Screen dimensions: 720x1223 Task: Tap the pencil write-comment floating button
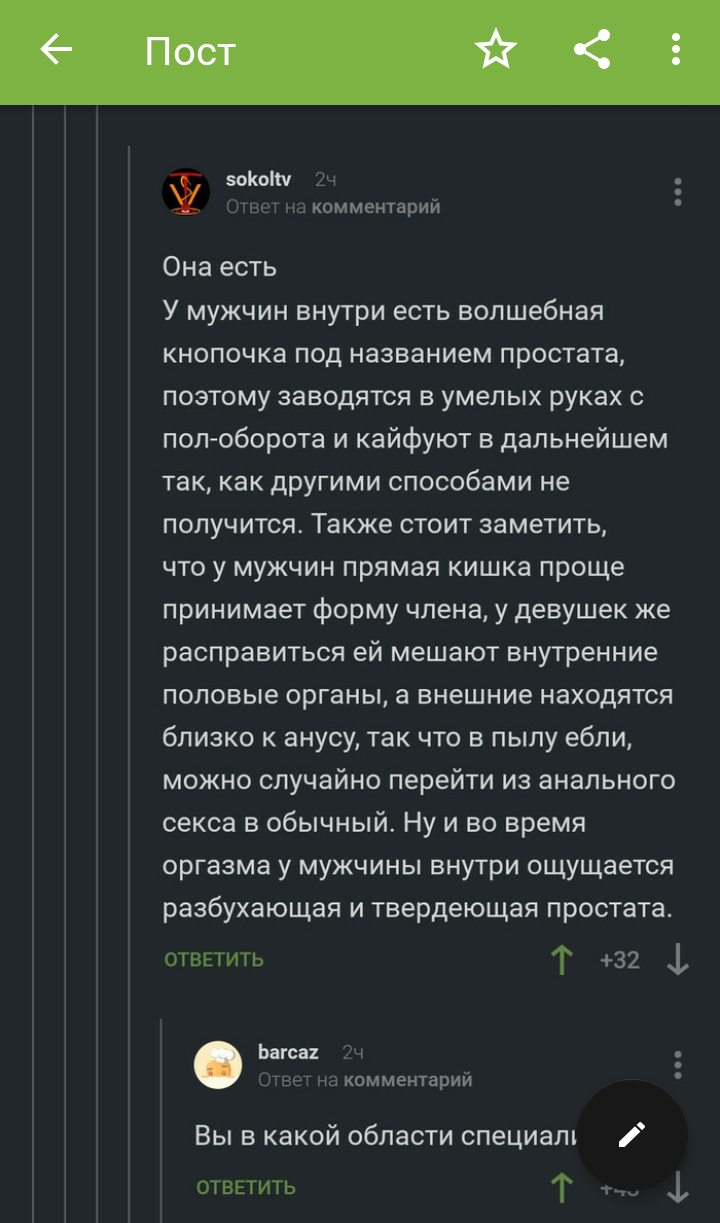[x=632, y=1134]
